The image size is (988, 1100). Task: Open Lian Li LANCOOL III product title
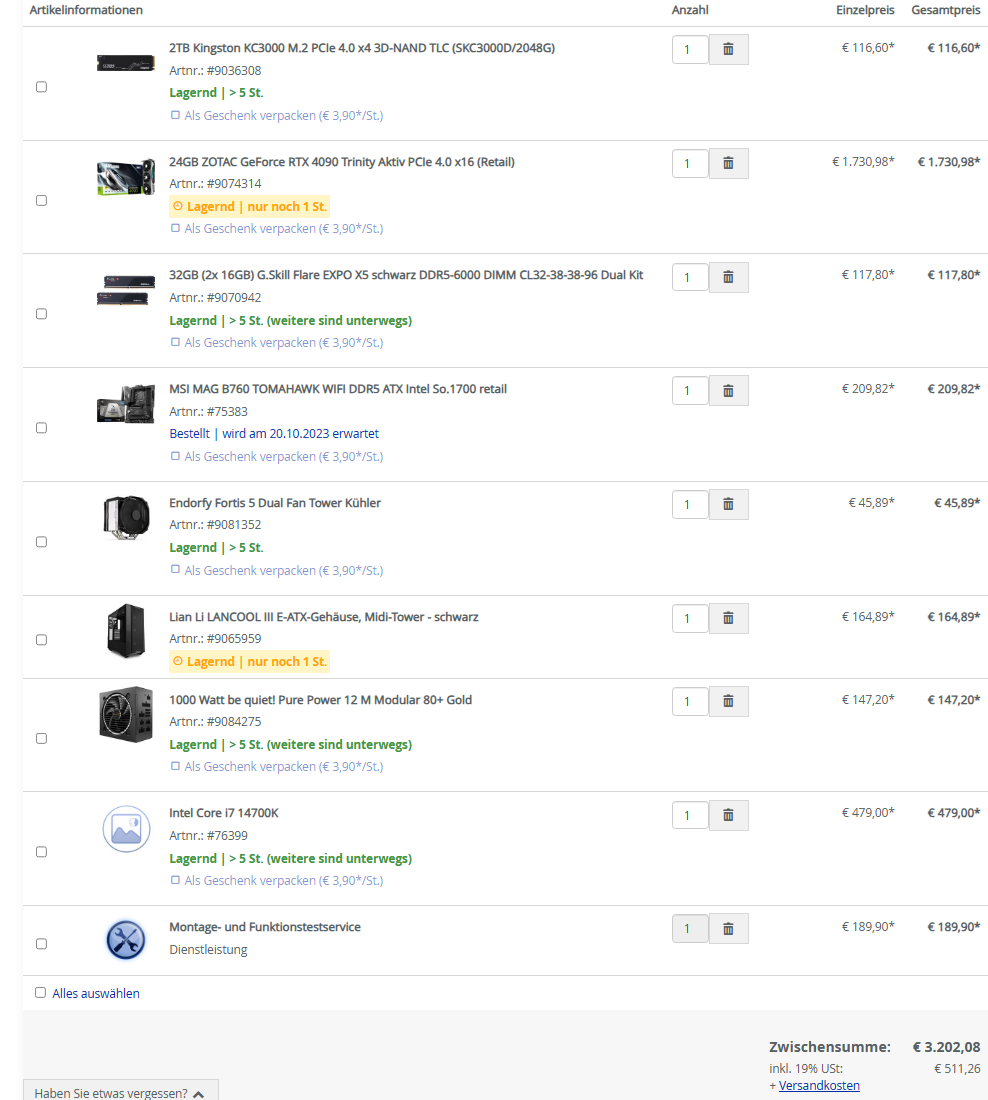pos(323,617)
